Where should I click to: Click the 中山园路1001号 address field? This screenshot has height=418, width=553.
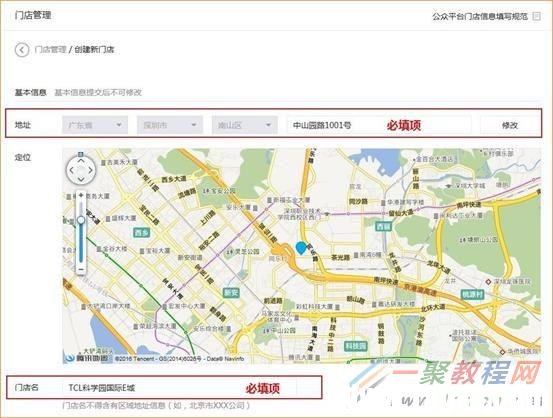pos(379,125)
